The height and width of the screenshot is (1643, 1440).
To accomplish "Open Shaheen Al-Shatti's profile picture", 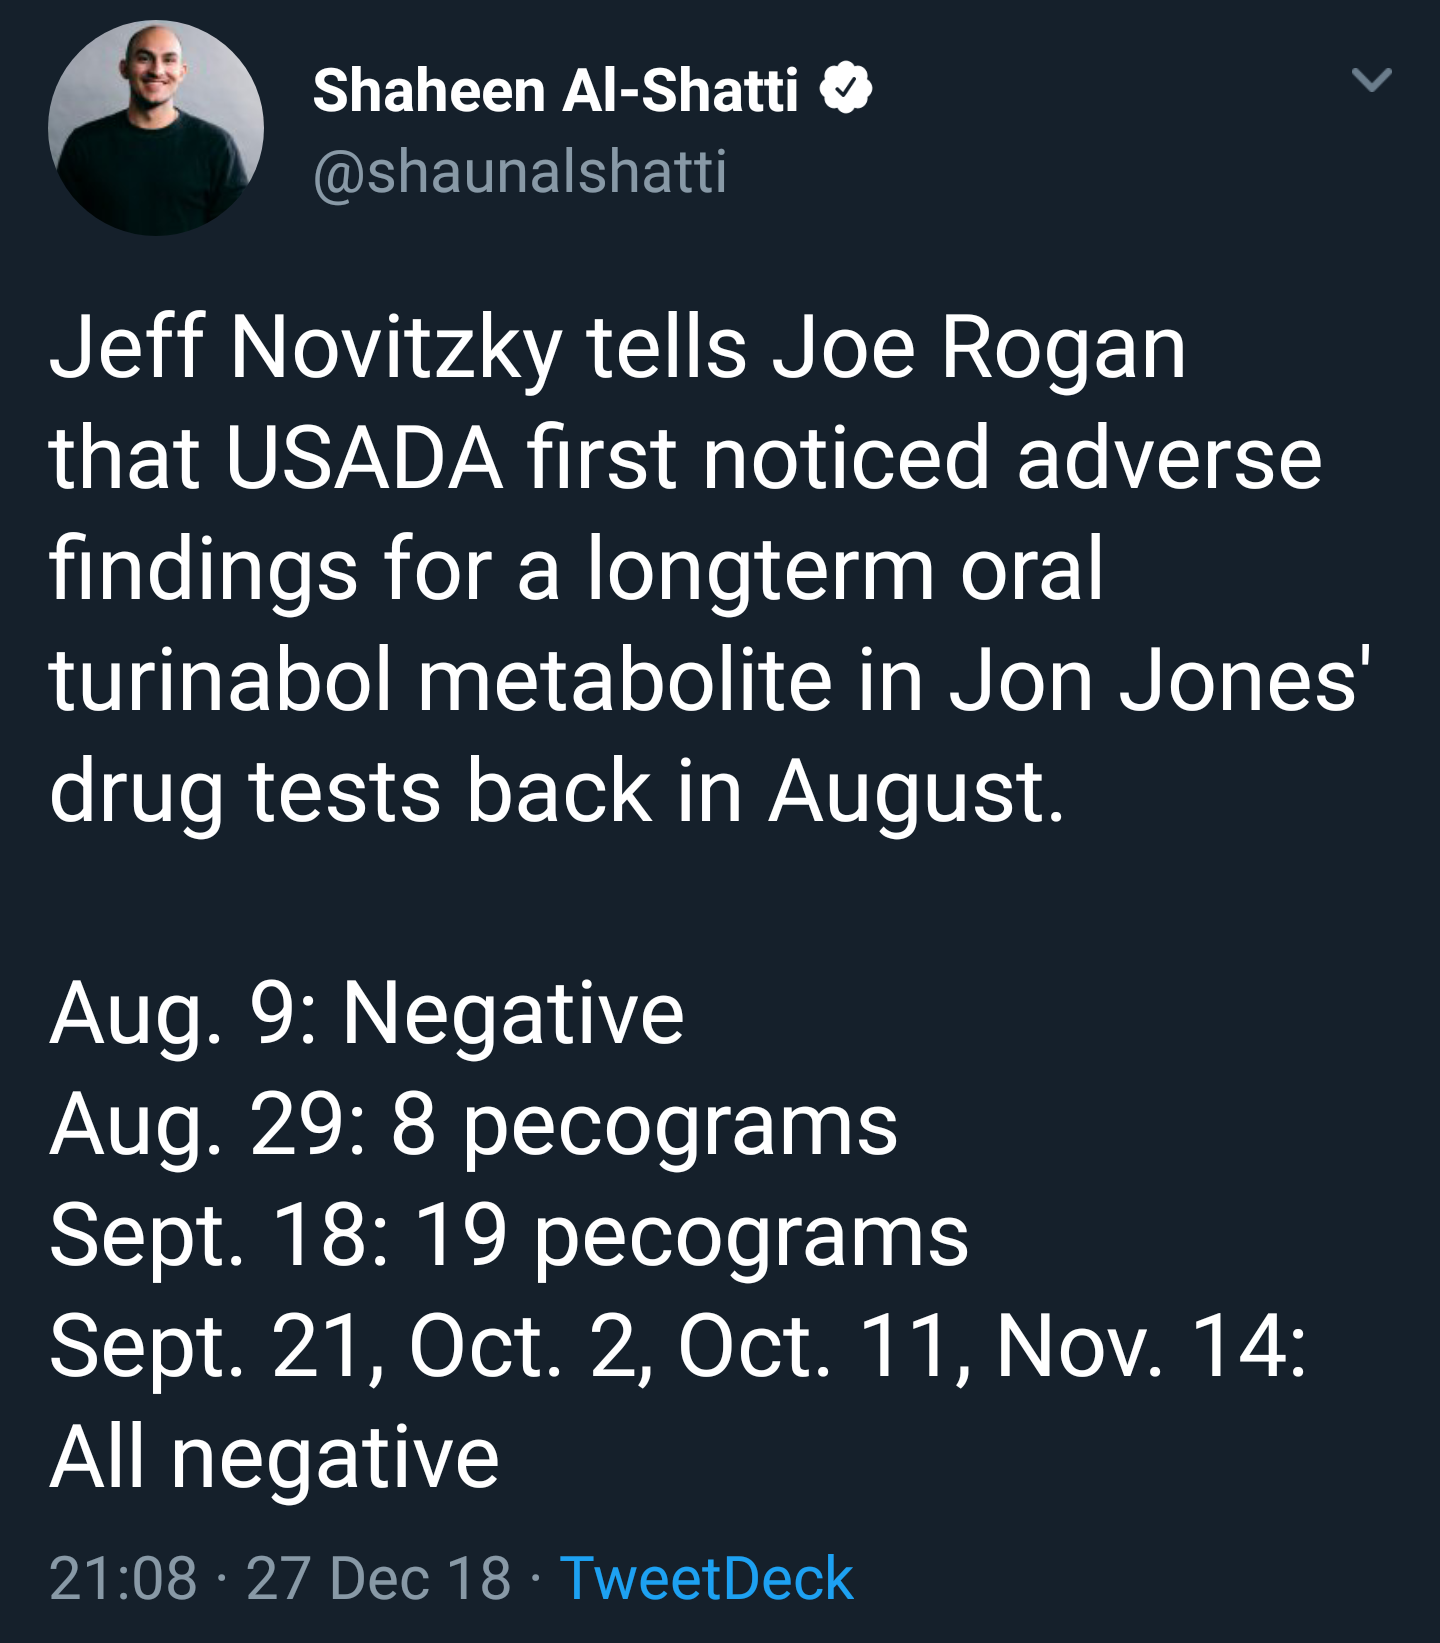I will (156, 128).
